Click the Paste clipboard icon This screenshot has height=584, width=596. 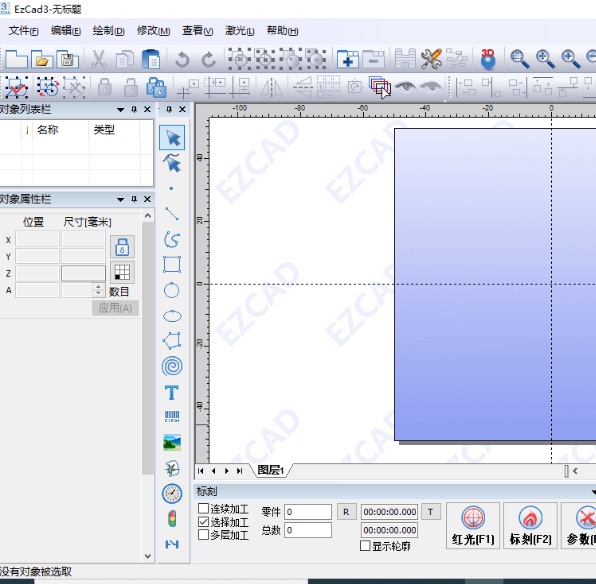[151, 59]
